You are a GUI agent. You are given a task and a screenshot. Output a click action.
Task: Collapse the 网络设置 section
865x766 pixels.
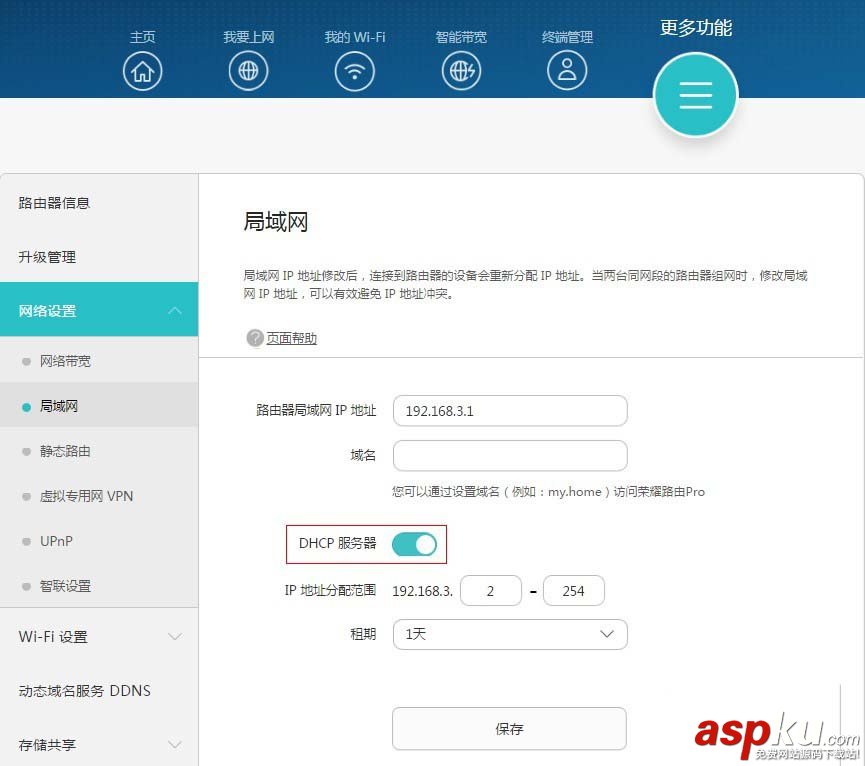click(99, 309)
